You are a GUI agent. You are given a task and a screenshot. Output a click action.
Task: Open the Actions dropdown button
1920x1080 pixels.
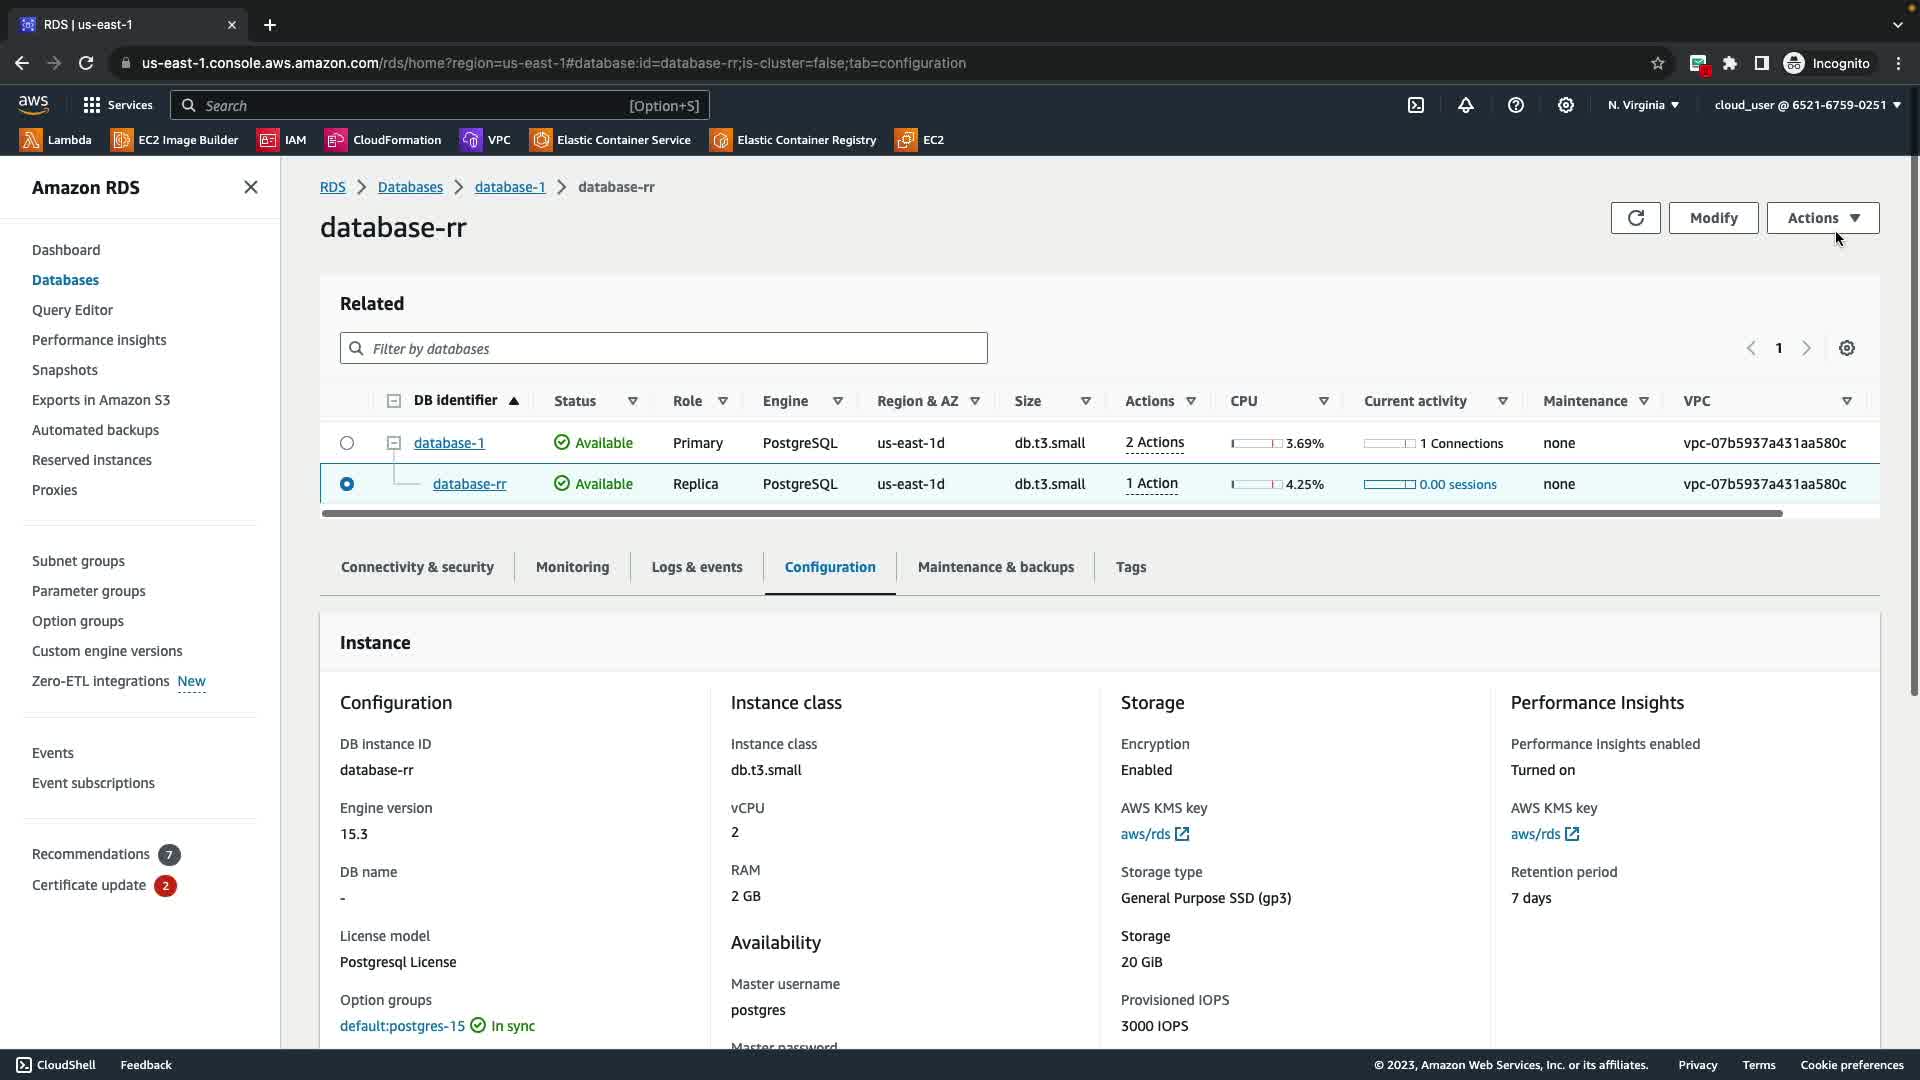click(x=1822, y=218)
